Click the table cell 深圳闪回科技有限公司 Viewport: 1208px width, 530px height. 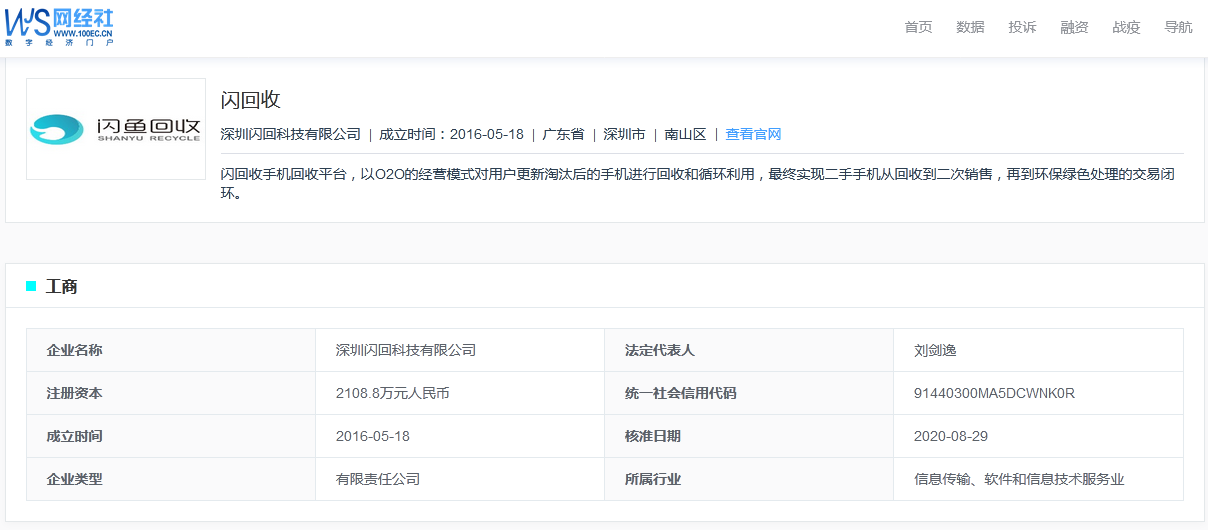[x=460, y=350]
